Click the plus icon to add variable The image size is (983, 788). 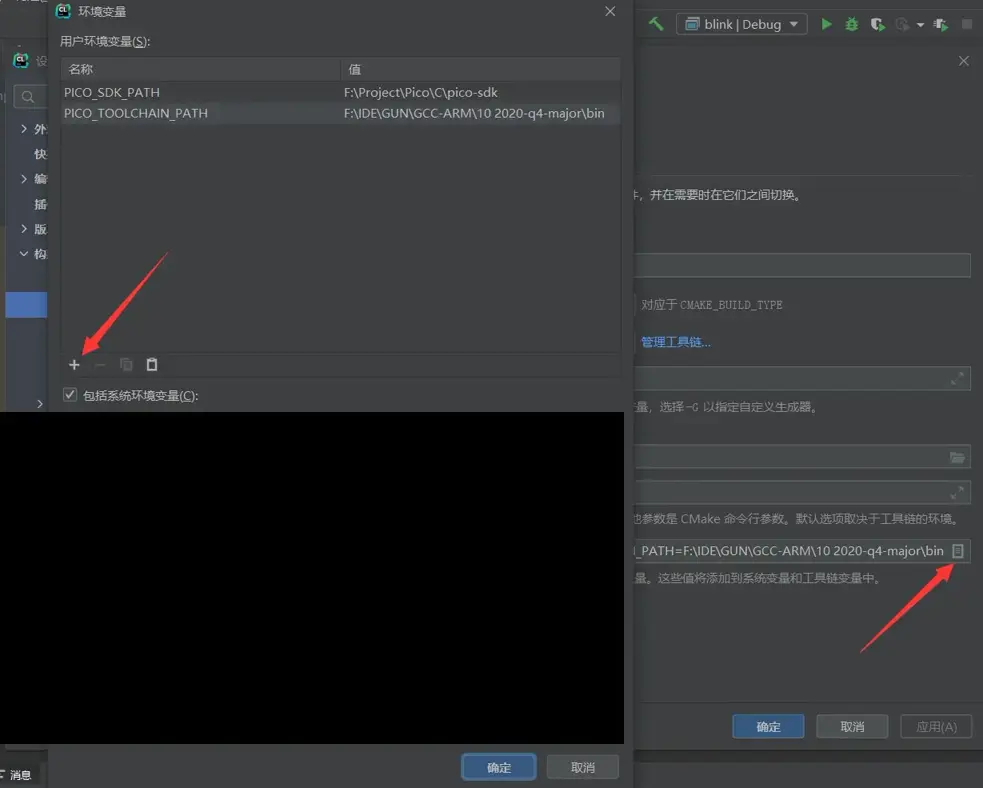(74, 365)
